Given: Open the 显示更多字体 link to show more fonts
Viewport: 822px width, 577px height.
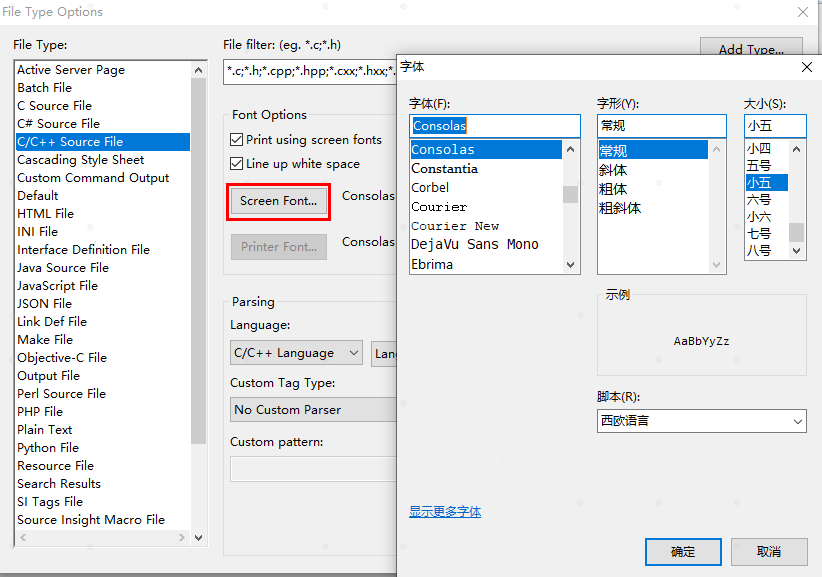Looking at the screenshot, I should click(x=445, y=511).
